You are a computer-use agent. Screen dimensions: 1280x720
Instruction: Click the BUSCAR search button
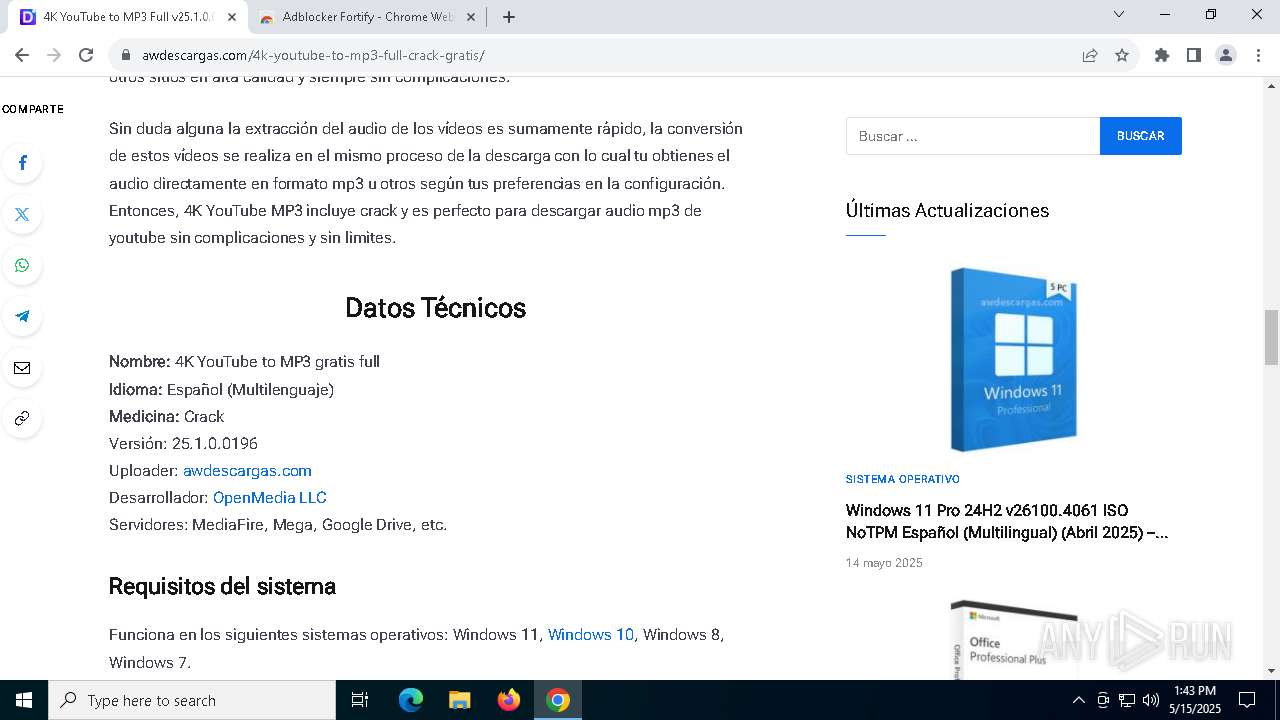(1141, 136)
